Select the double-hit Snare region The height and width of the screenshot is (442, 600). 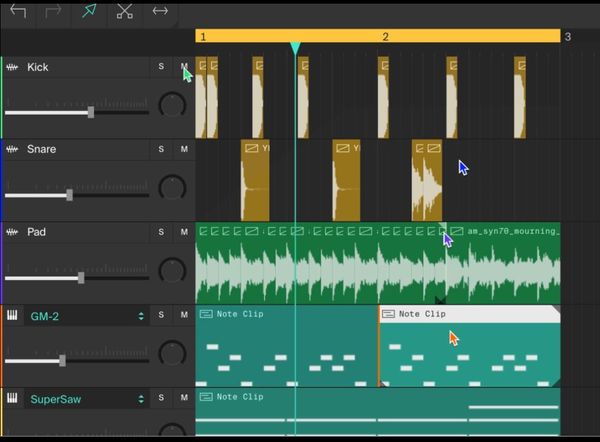427,180
